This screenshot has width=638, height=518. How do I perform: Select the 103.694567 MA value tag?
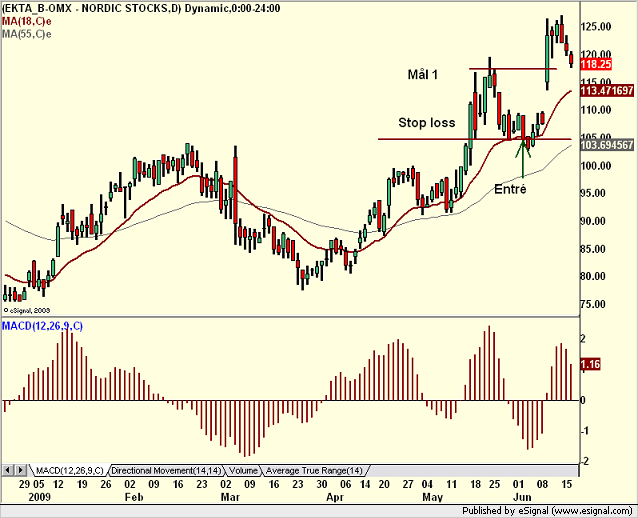point(607,145)
